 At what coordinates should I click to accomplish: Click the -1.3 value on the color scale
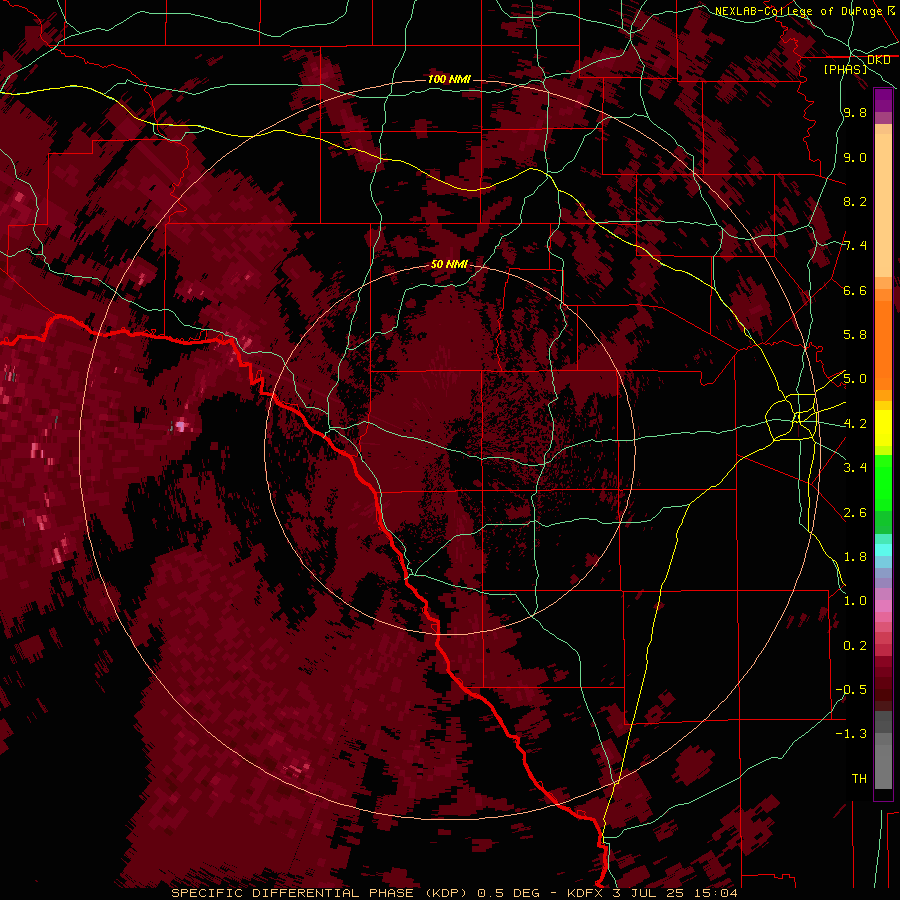(x=851, y=734)
